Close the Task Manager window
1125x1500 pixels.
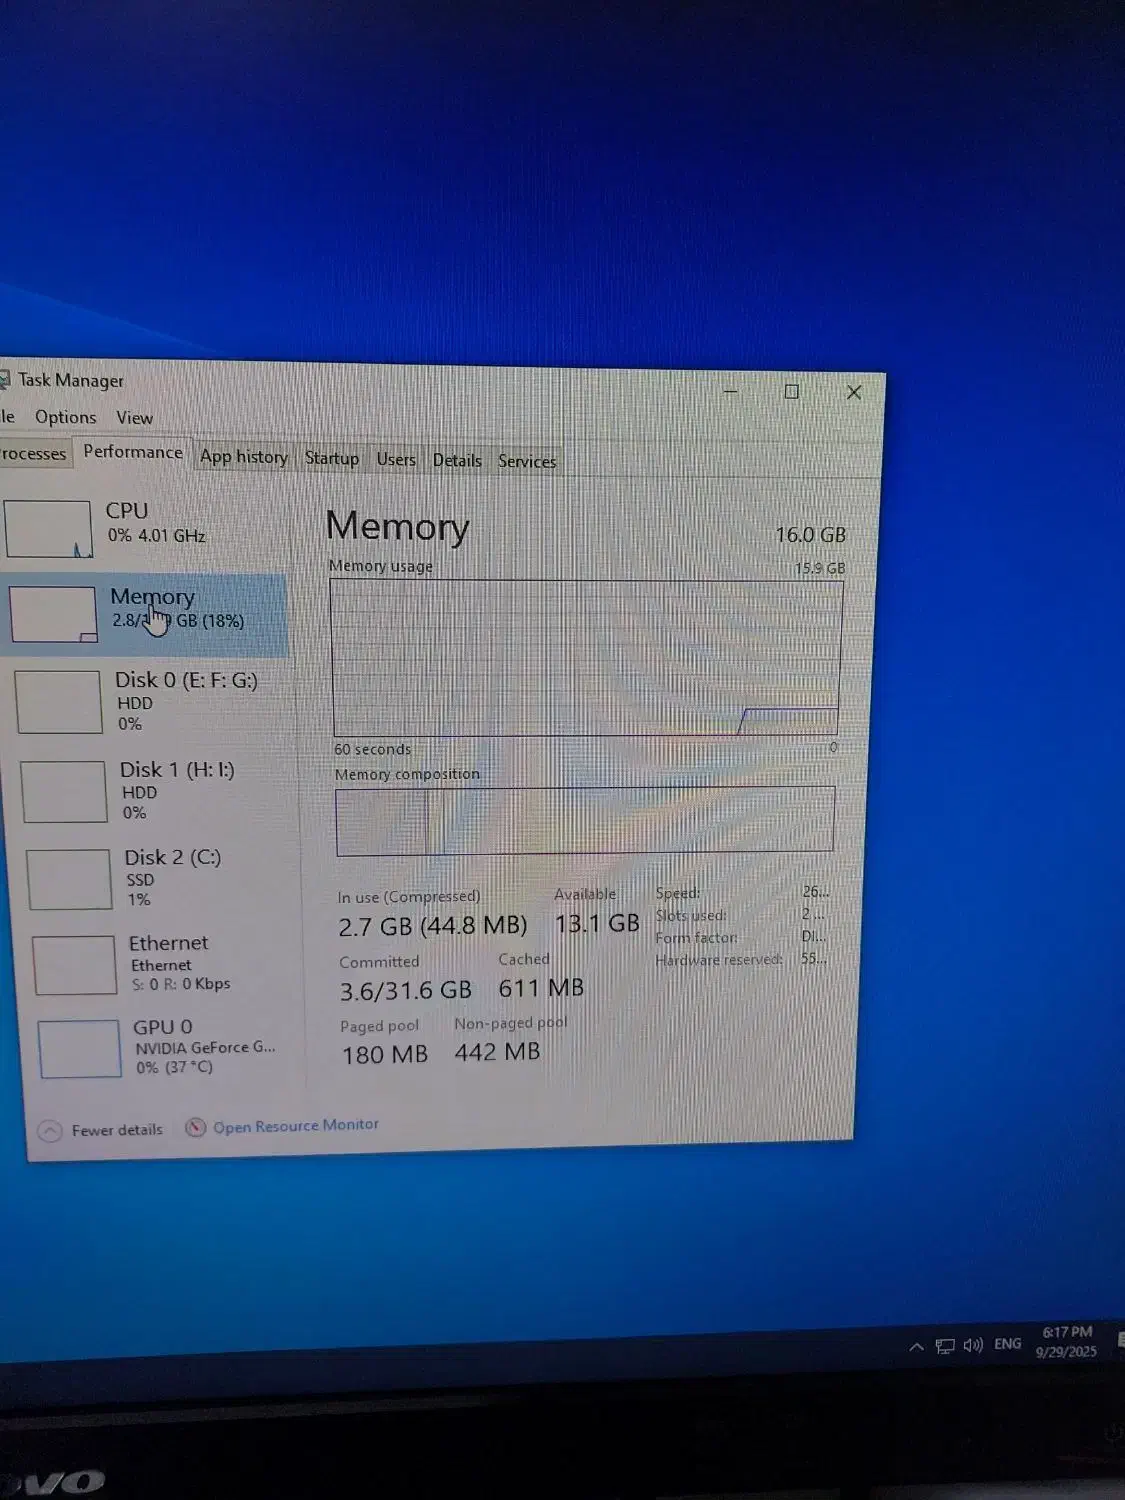coord(854,393)
